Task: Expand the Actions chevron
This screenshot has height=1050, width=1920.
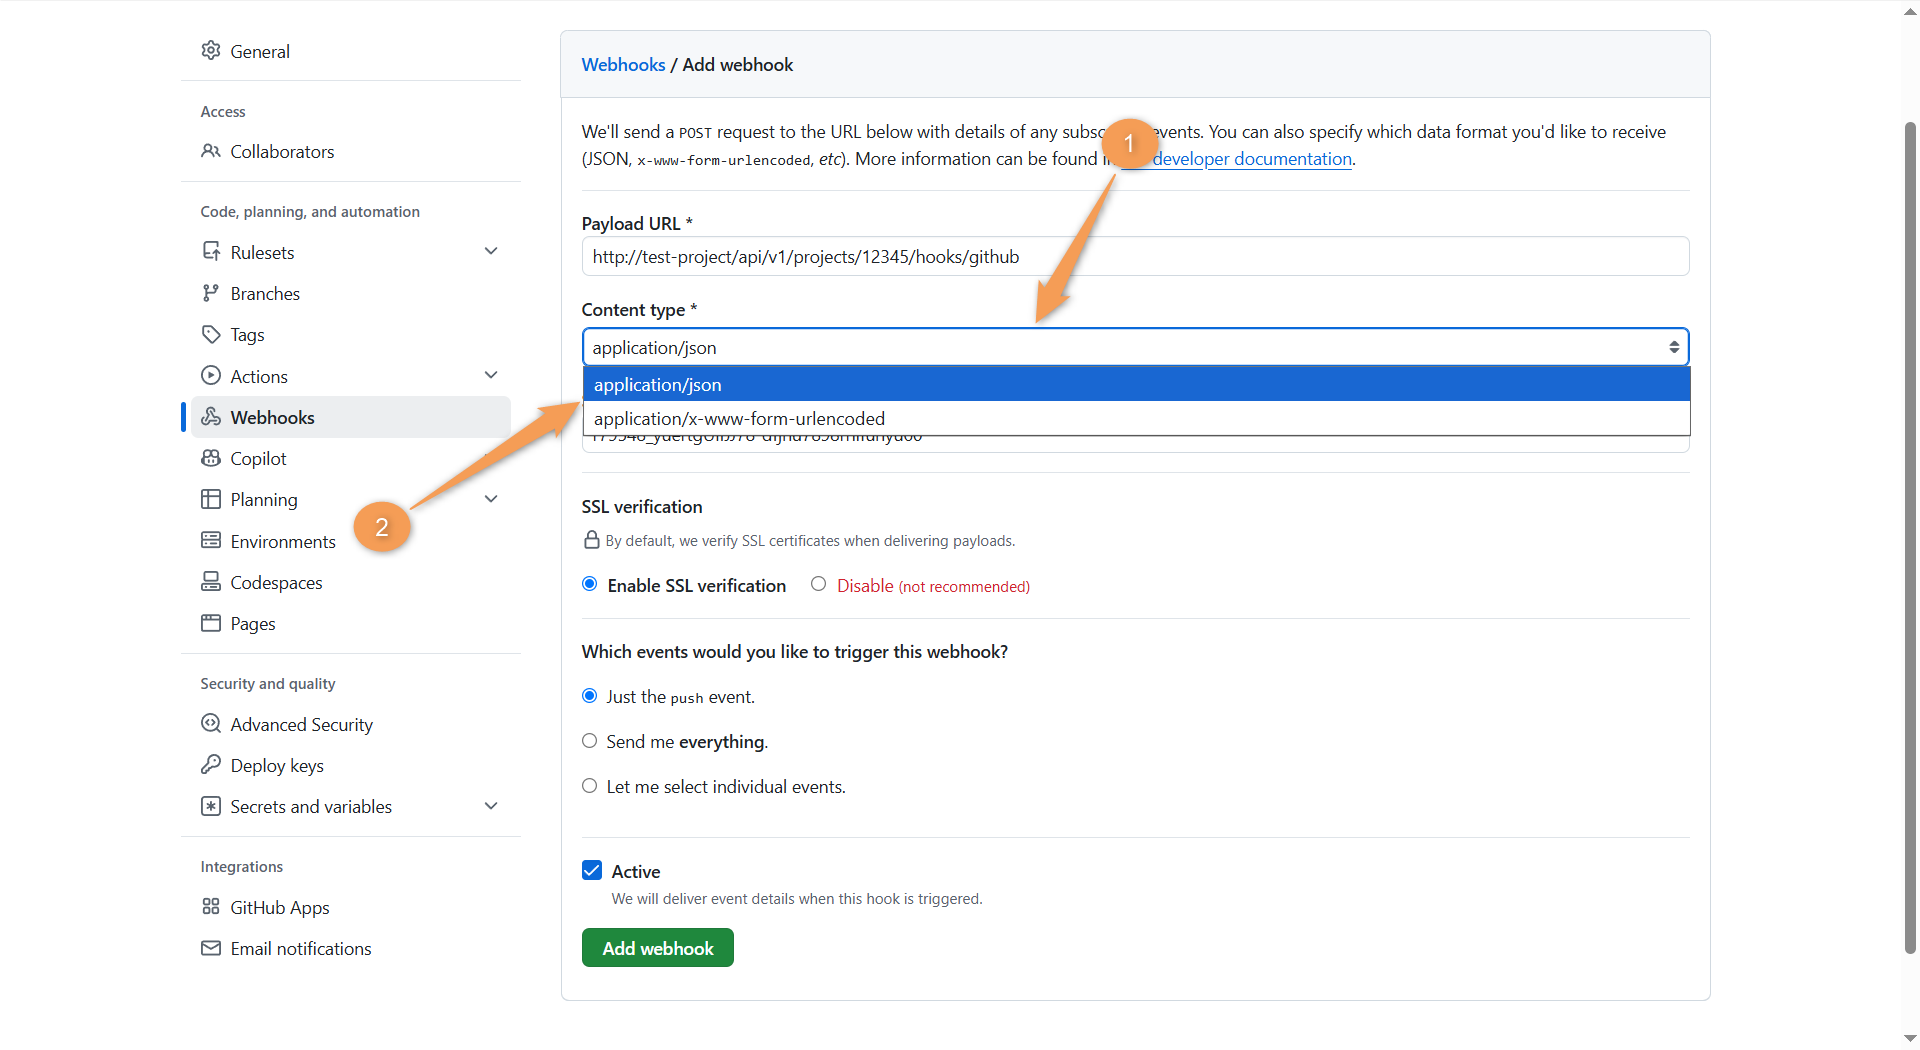Action: 491,375
